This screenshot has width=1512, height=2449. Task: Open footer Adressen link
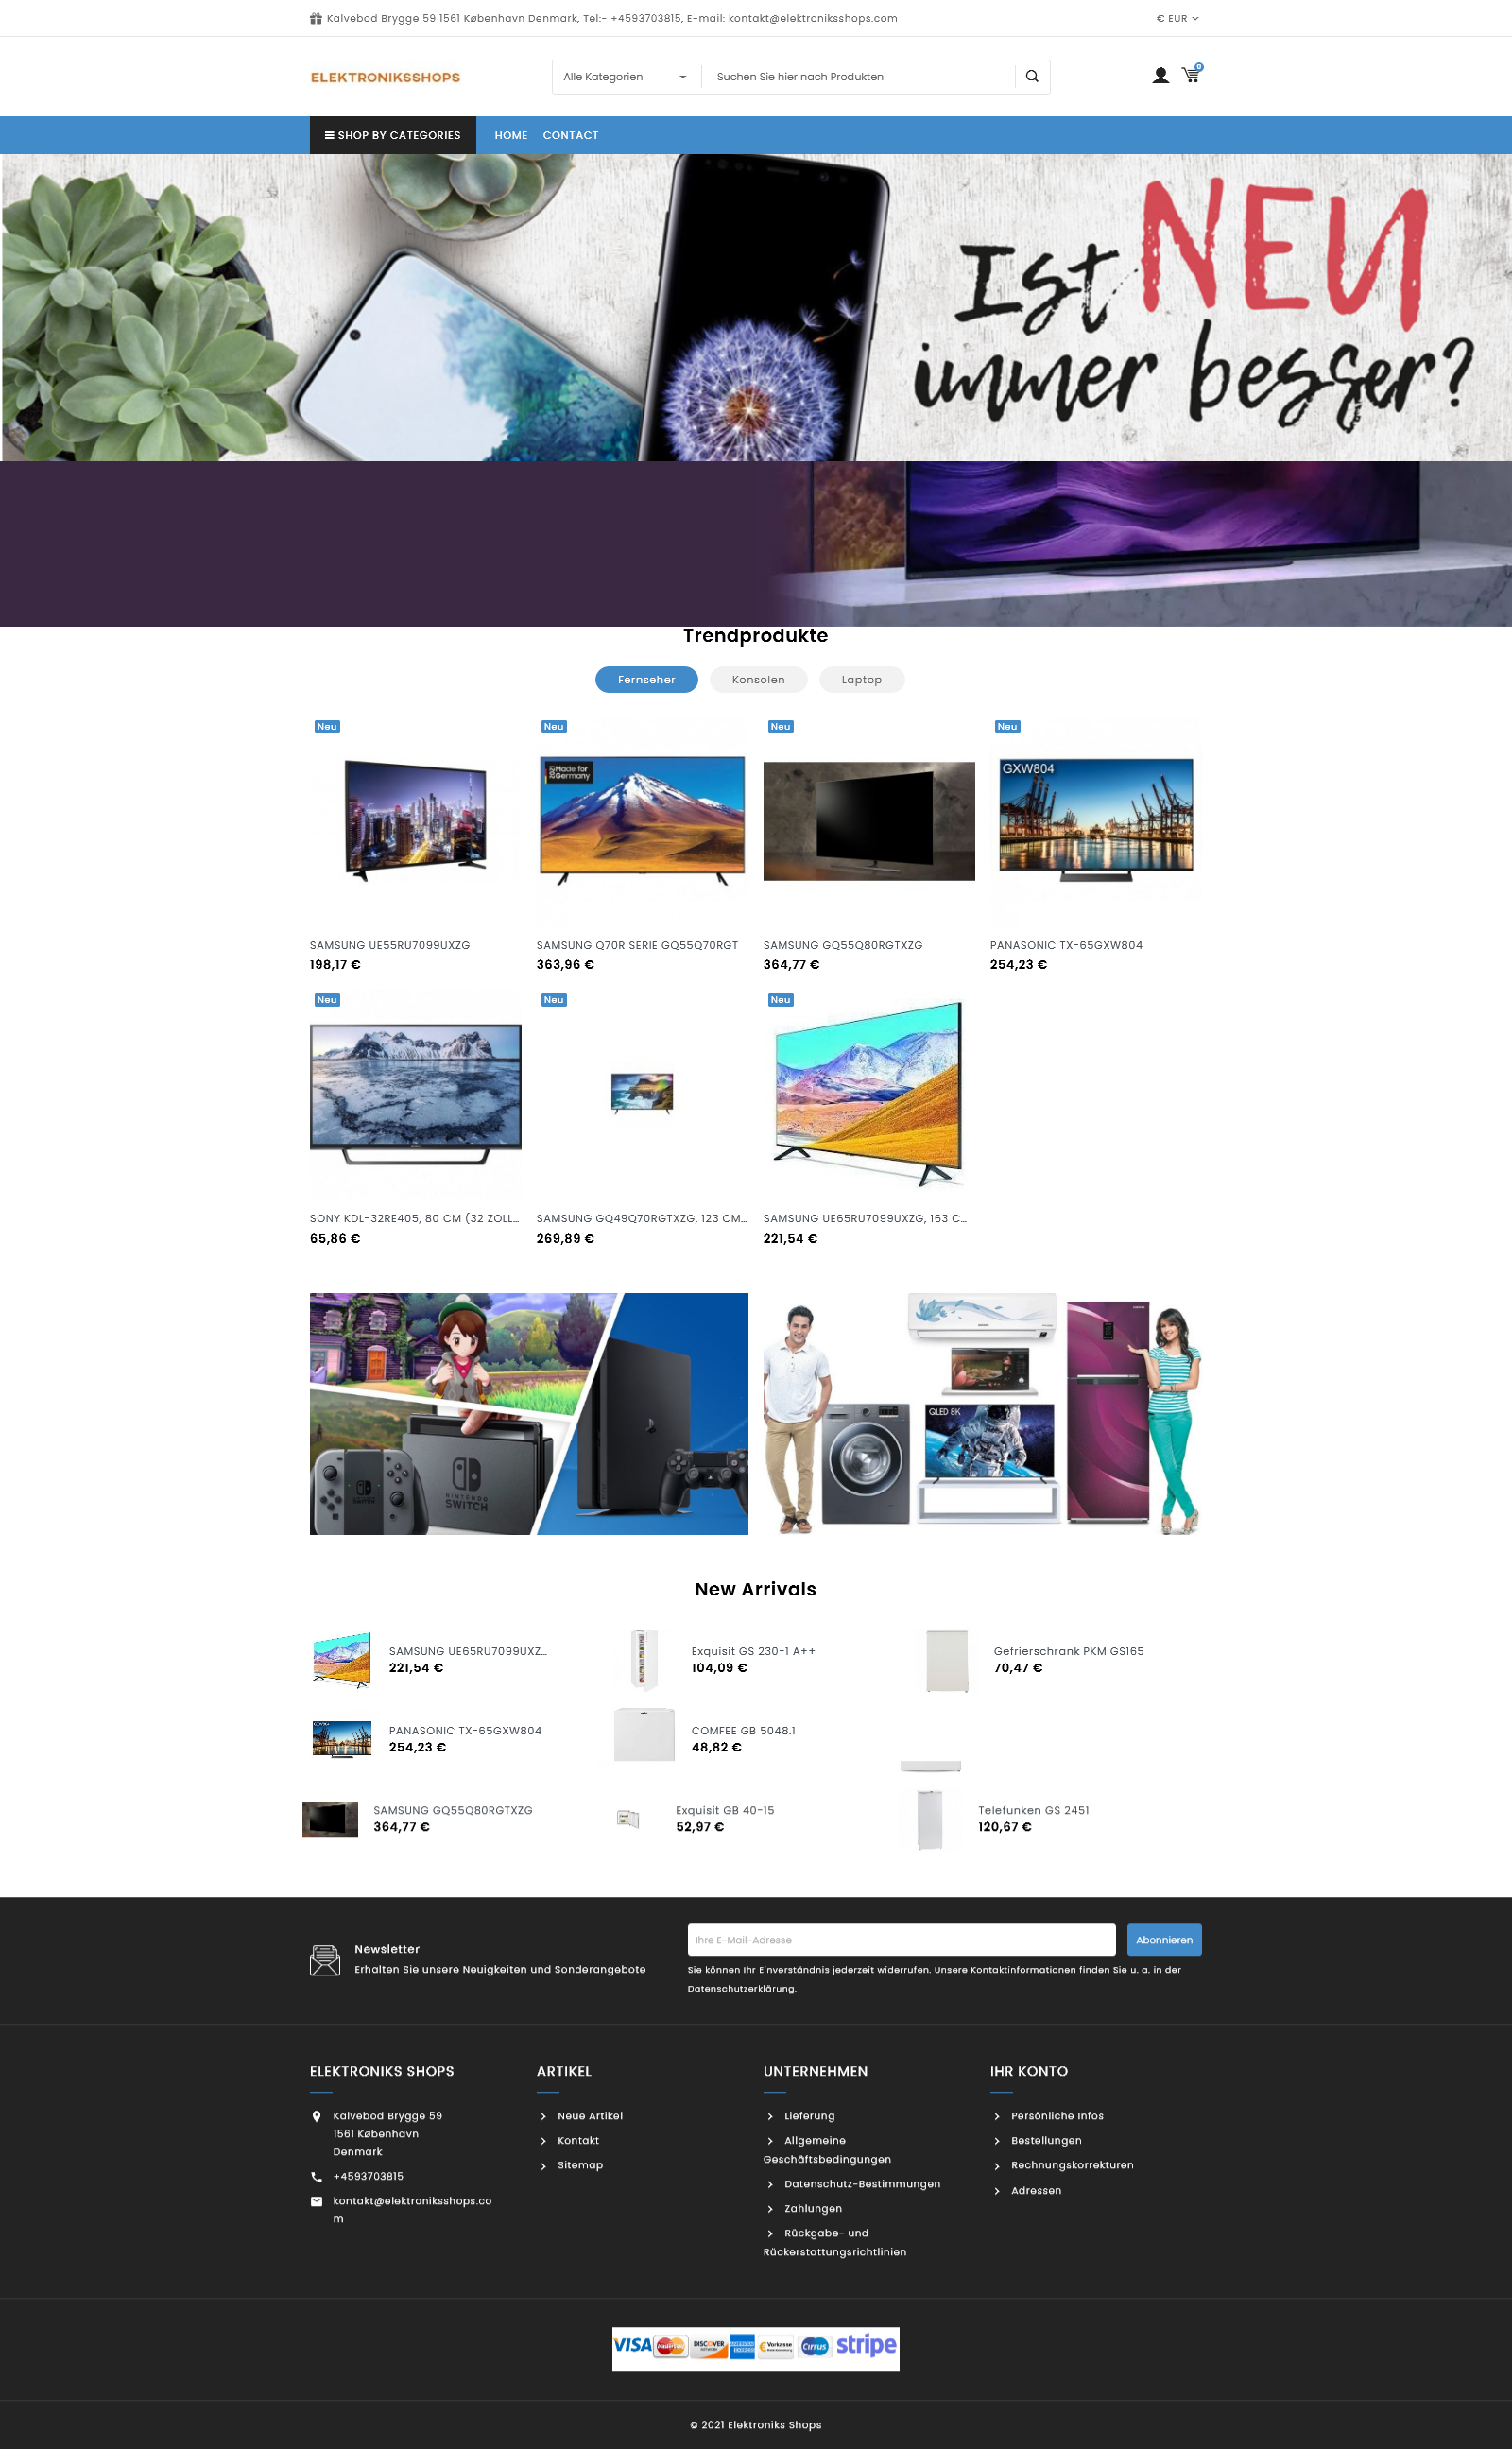tap(1036, 2190)
